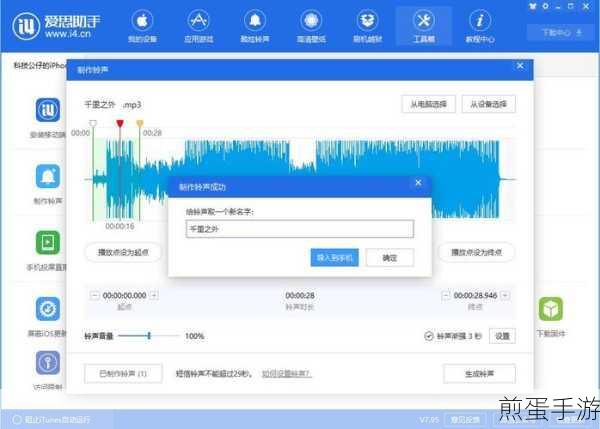600x429 pixels.
Task: Set play point as end point
Action: [x=476, y=253]
